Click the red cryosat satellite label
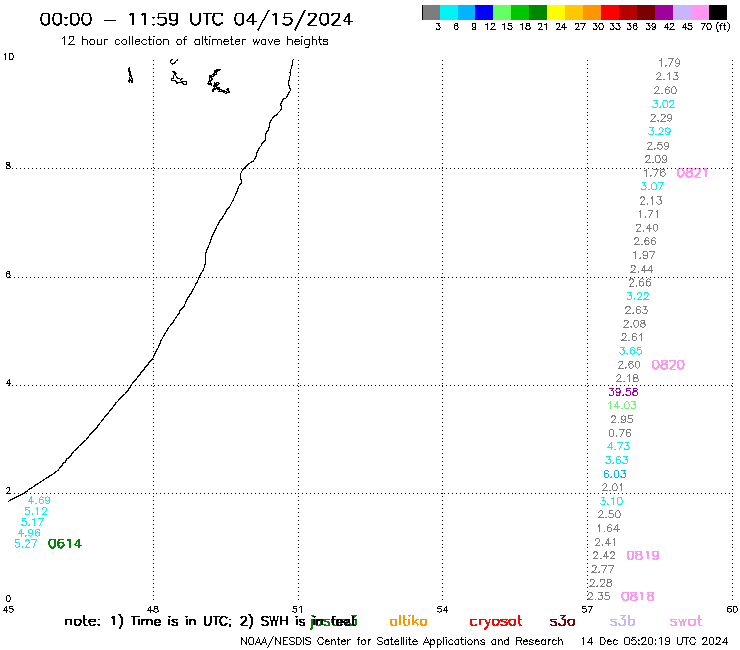 tap(496, 622)
